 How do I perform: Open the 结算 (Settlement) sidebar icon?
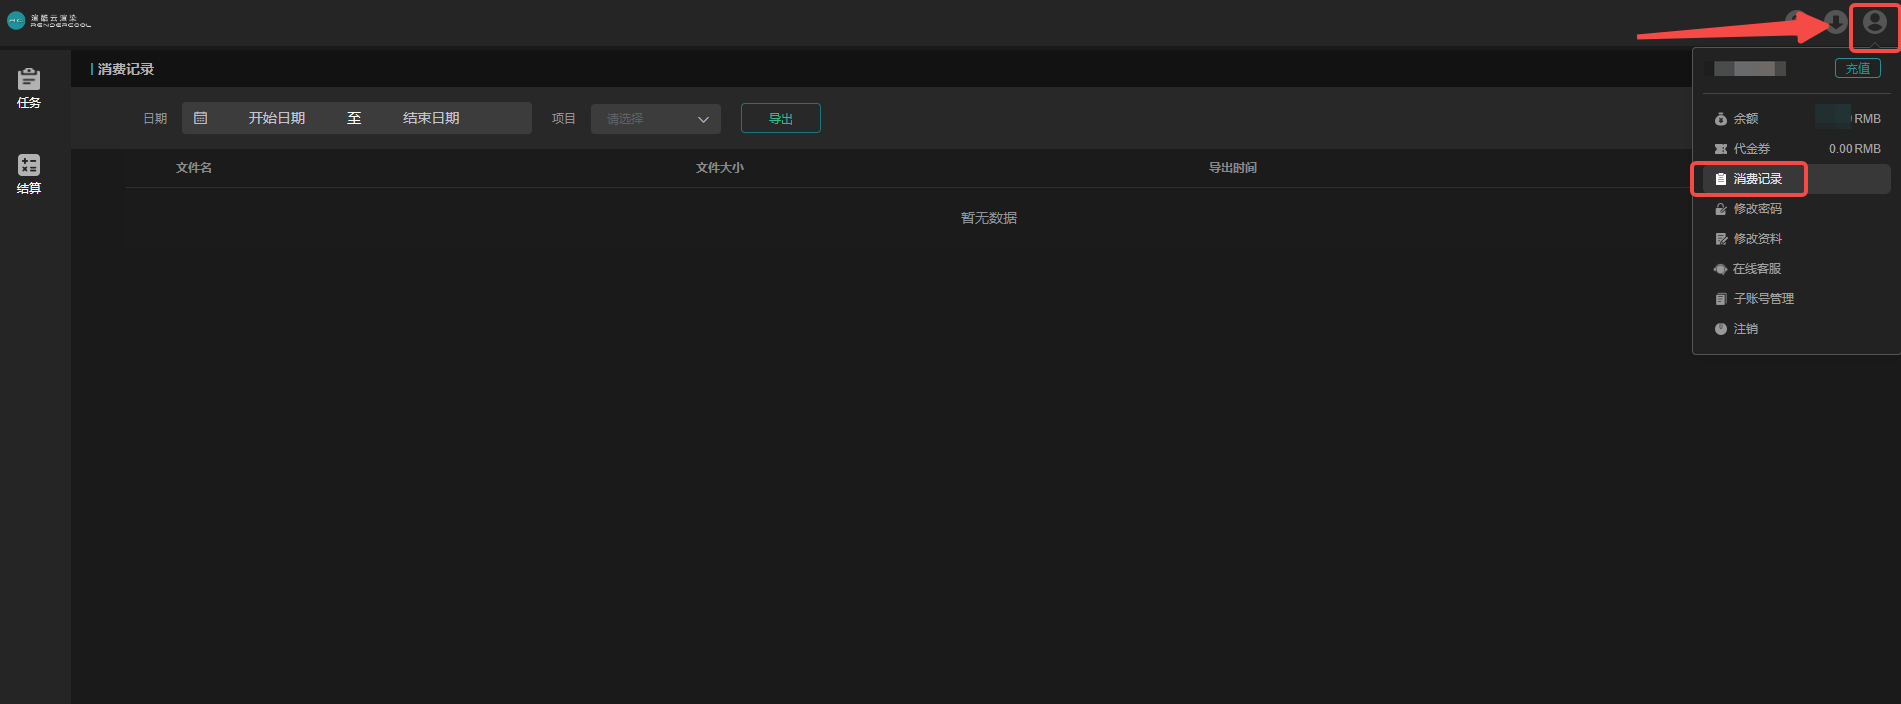[29, 173]
